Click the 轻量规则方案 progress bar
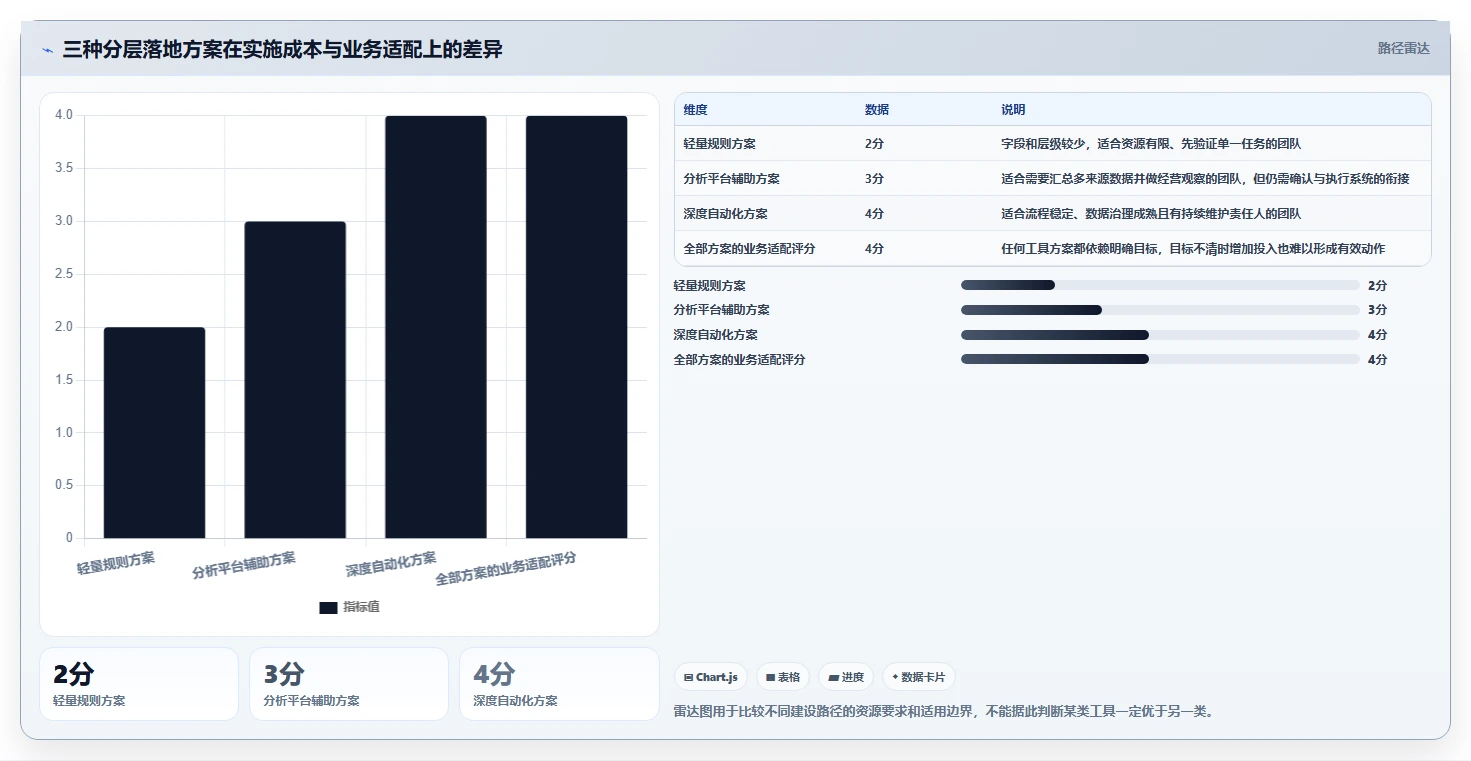The height and width of the screenshot is (761, 1471). tap(1160, 285)
